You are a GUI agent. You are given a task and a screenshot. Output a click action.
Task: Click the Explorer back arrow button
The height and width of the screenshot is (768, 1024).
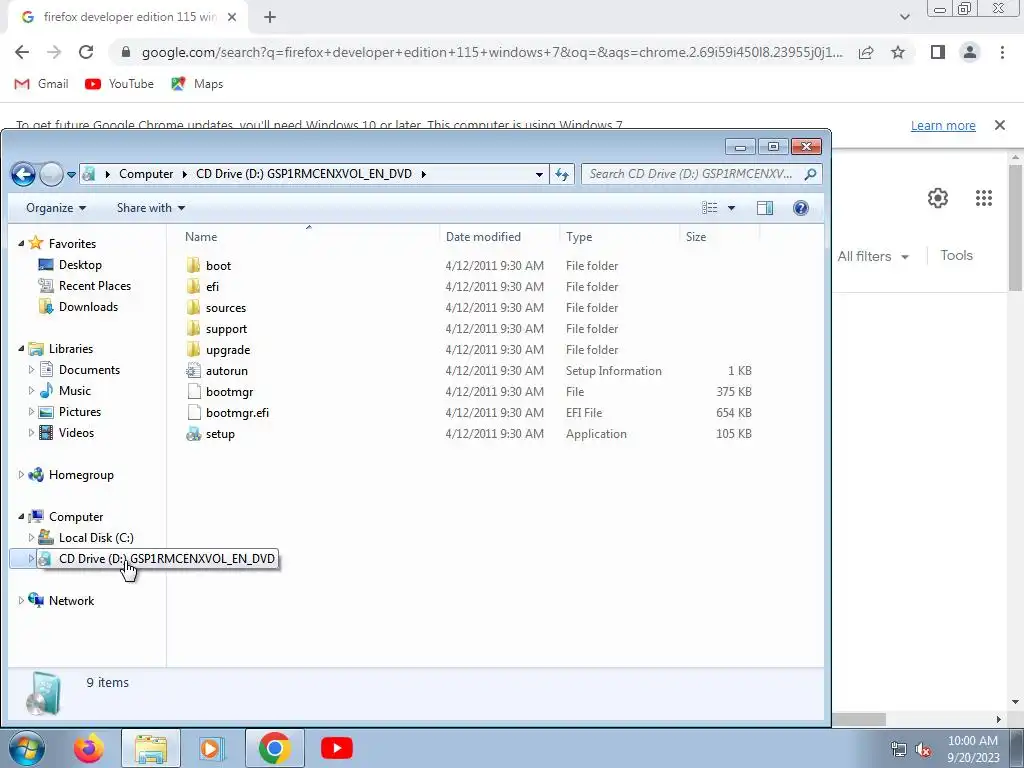click(x=23, y=174)
